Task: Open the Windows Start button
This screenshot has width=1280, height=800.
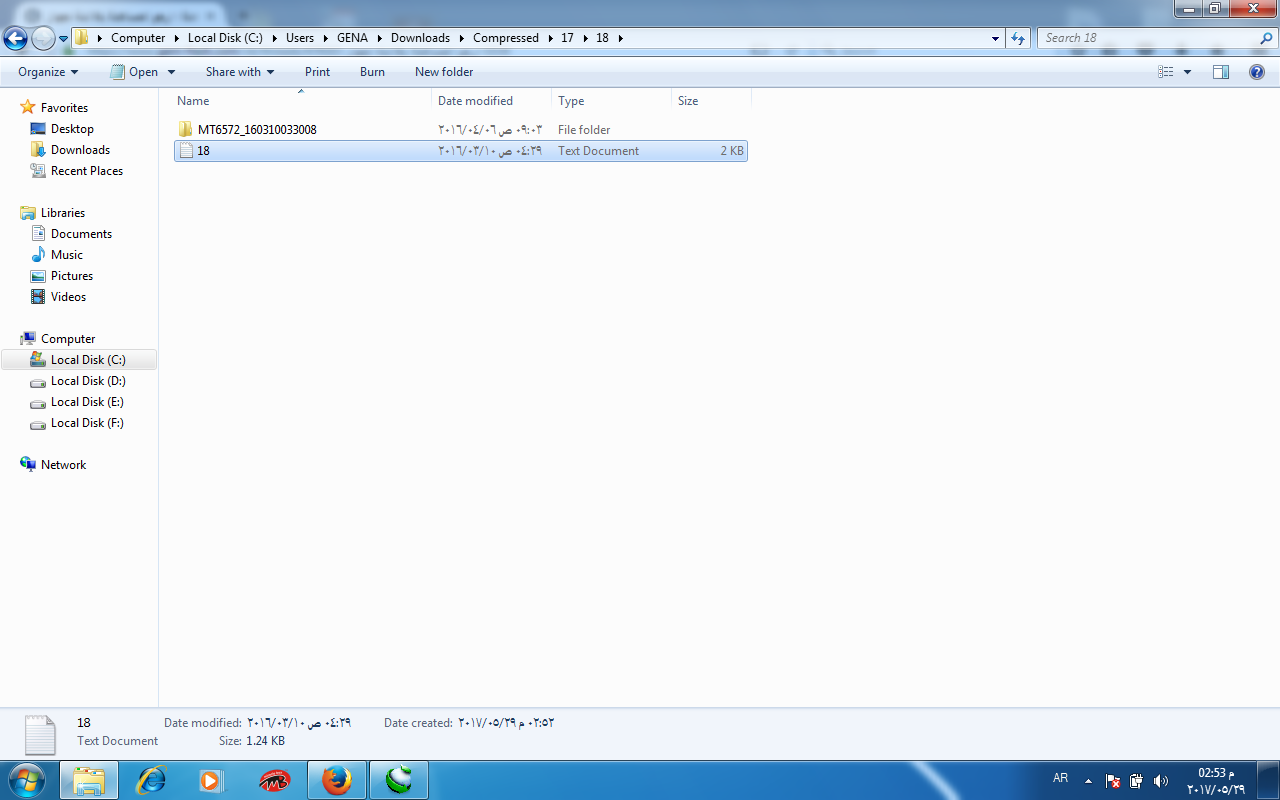Action: [27, 779]
